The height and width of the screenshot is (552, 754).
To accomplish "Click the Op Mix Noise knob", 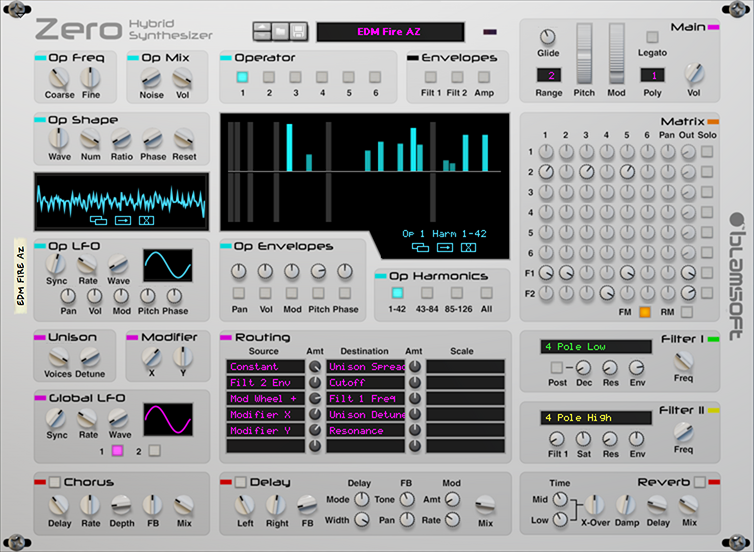I will pos(151,78).
